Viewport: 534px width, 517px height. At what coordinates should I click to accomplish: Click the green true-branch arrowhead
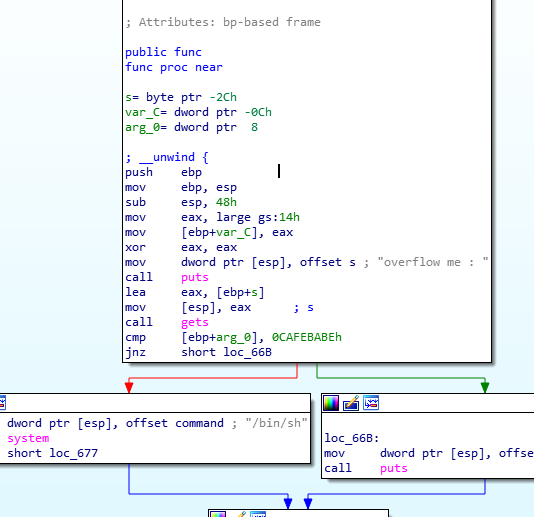click(485, 388)
